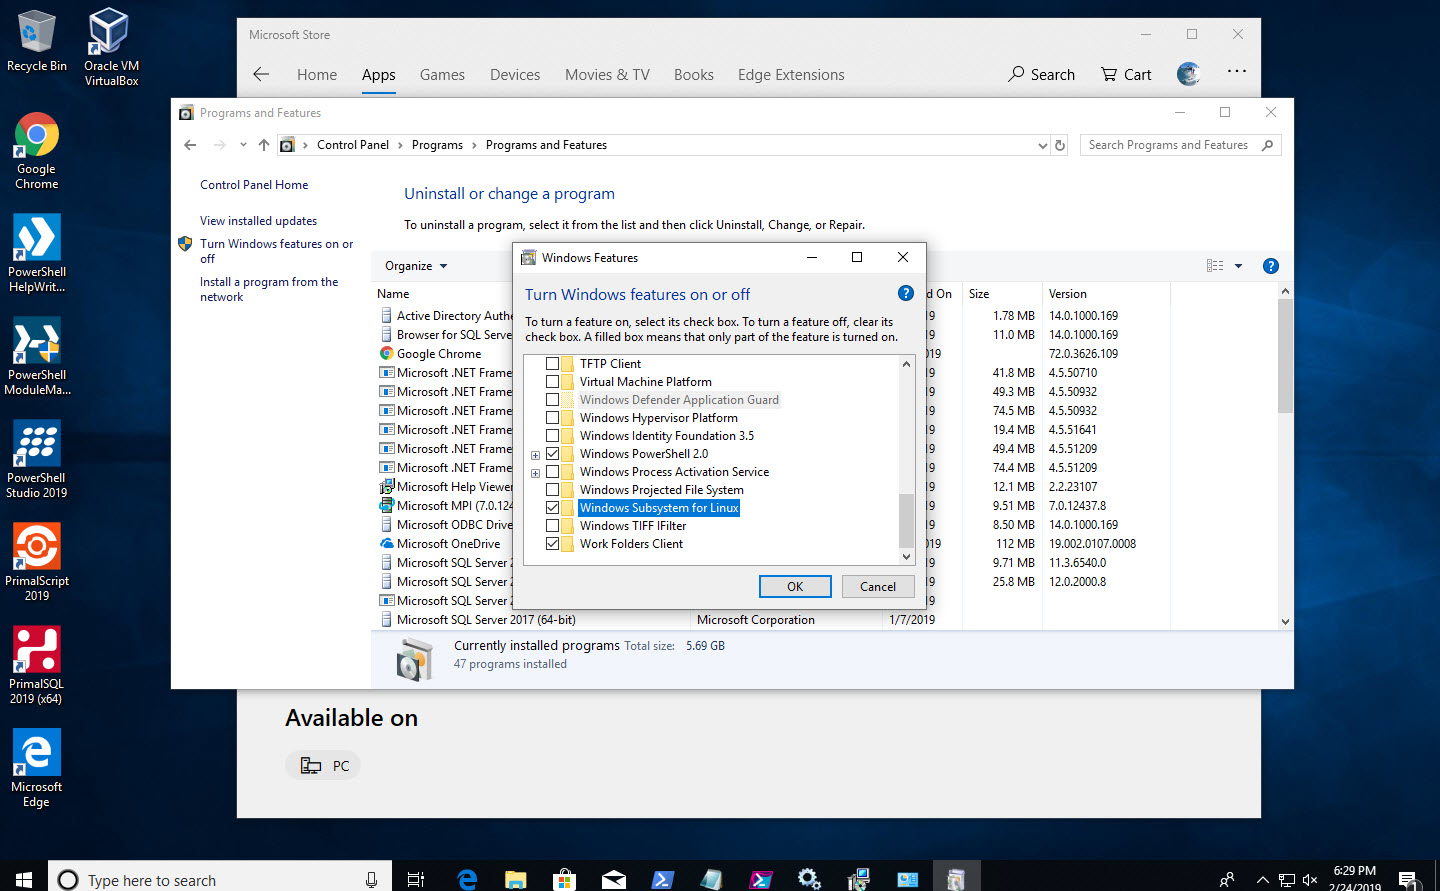Enable Windows Projected File System
This screenshot has height=891, width=1440.
tap(552, 490)
